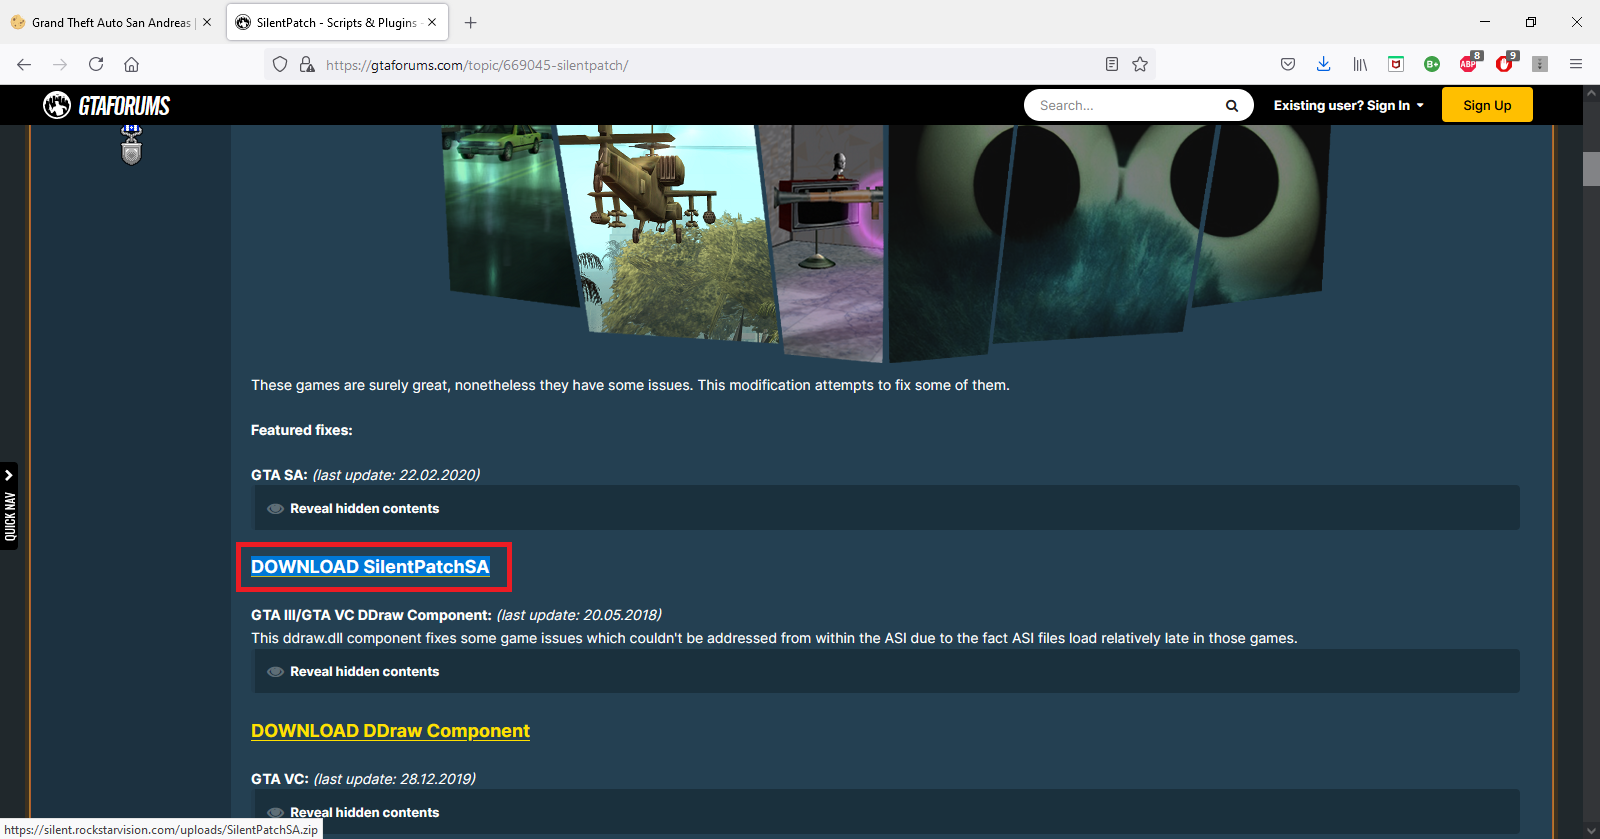Image resolution: width=1600 pixels, height=839 pixels.
Task: Click the user rank badge icon
Action: (131, 145)
